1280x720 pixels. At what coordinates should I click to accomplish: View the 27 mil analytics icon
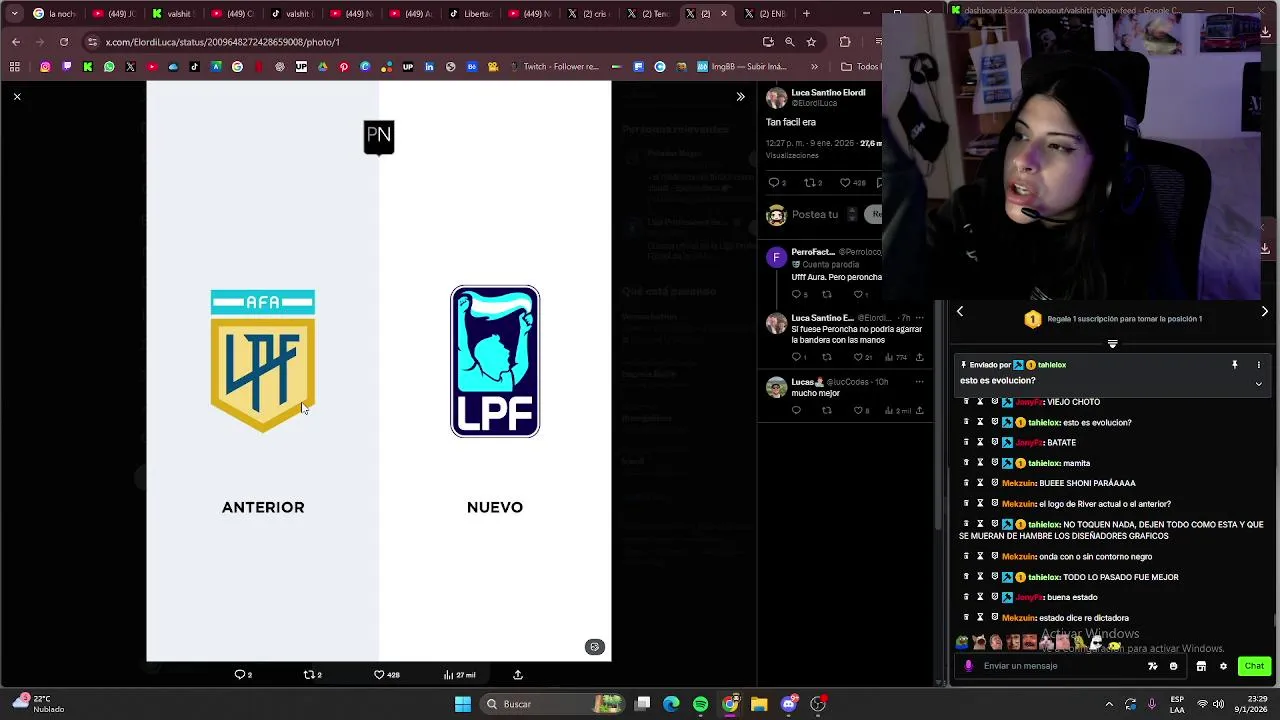point(460,675)
